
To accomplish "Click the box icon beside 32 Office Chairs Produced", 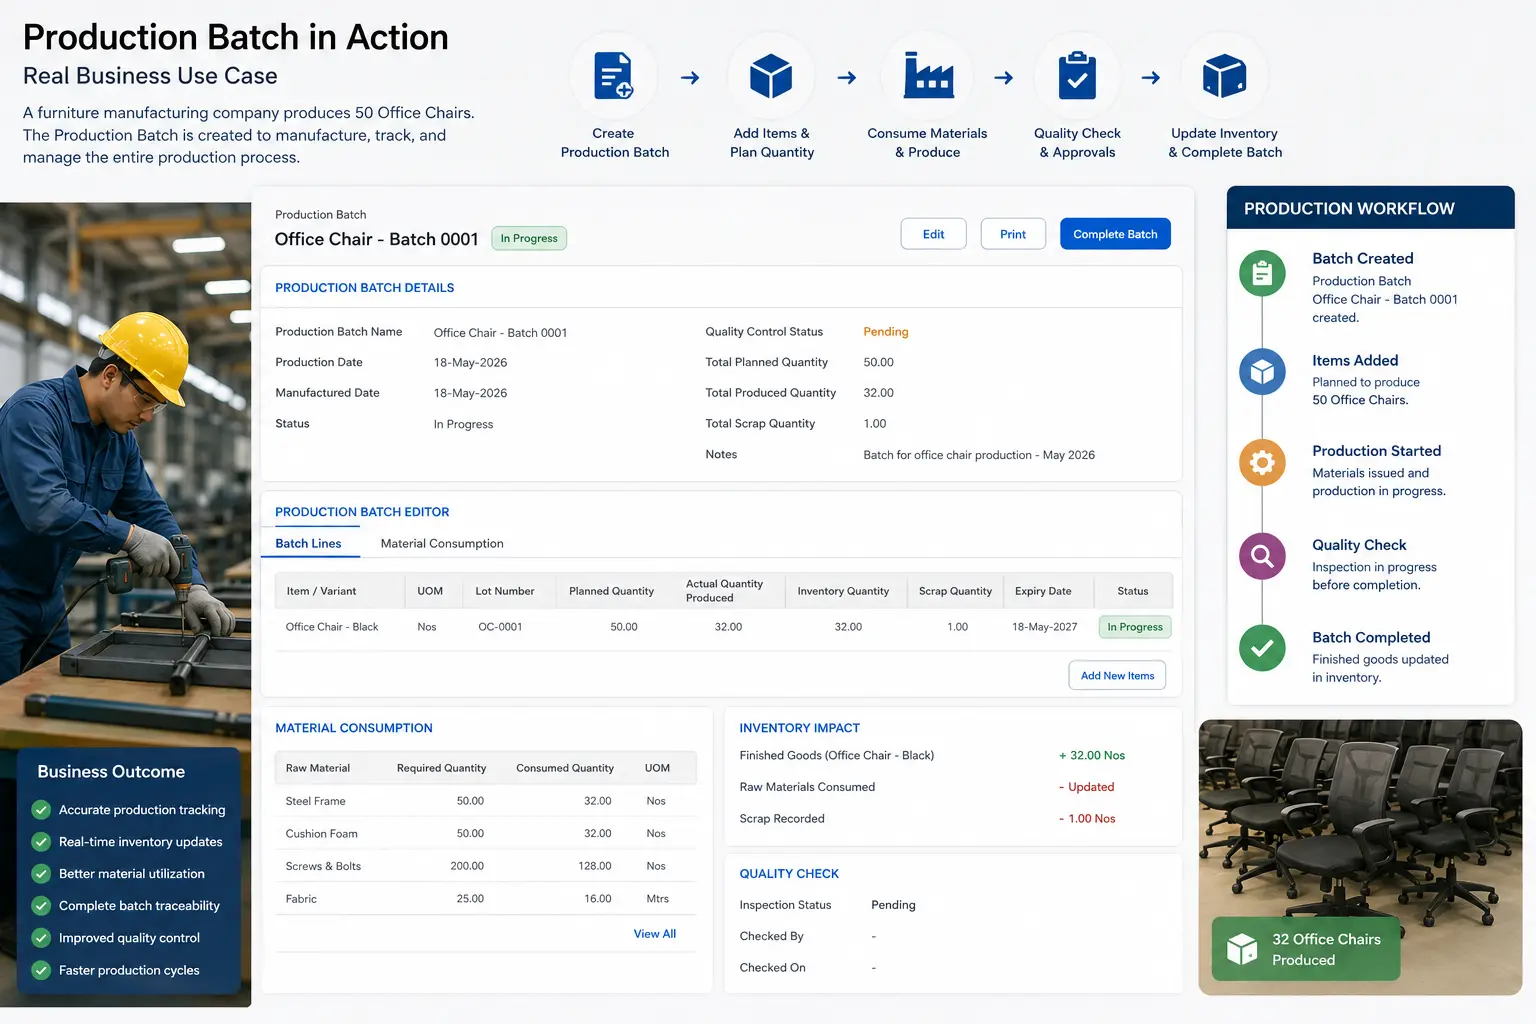I will click(x=1242, y=949).
